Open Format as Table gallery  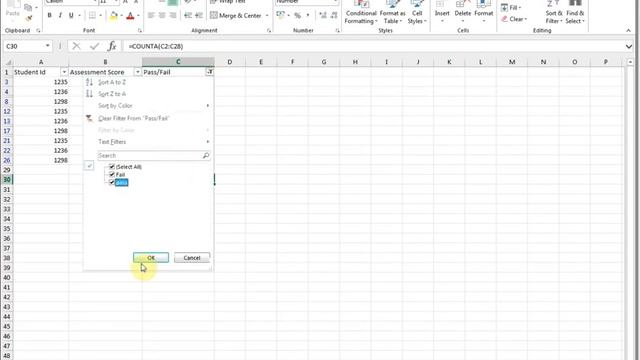(392, 12)
